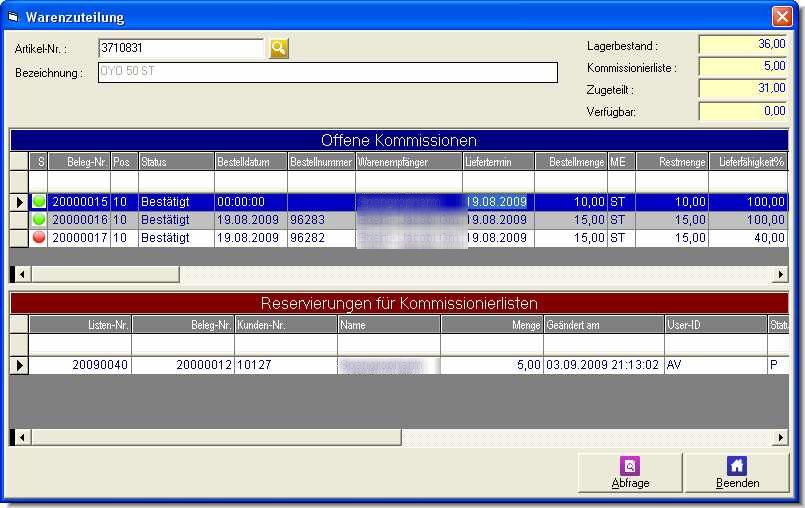Click the Menge column header

tap(492, 325)
